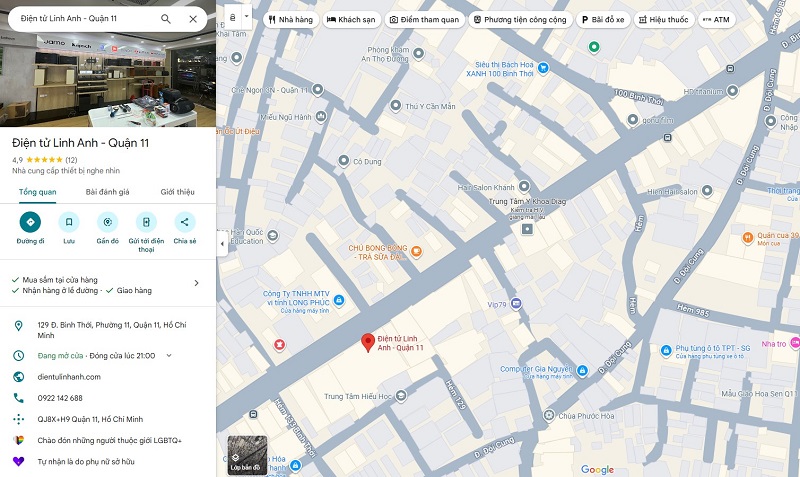Image resolution: width=800 pixels, height=477 pixels.
Task: Click Tự nhận là do phụ nữ sở hữu text
Action: pos(86,461)
